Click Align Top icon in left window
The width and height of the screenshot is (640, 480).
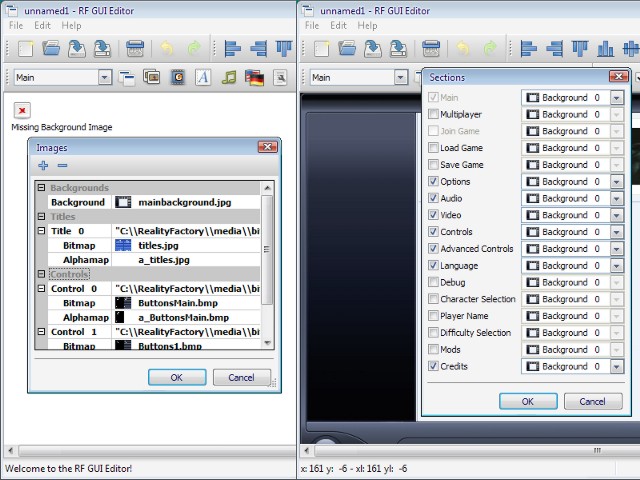pyautogui.click(x=284, y=48)
